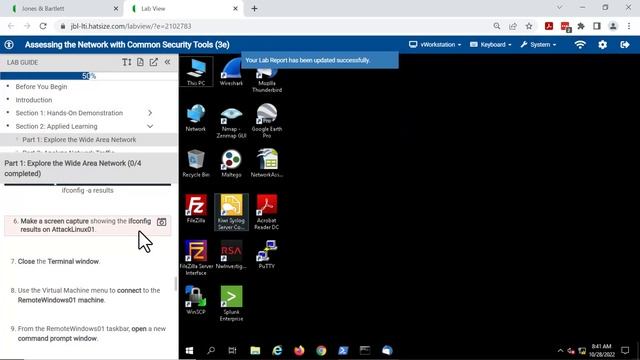Click the Lab Report updated notification
This screenshot has height=360, width=640.
[320, 60]
